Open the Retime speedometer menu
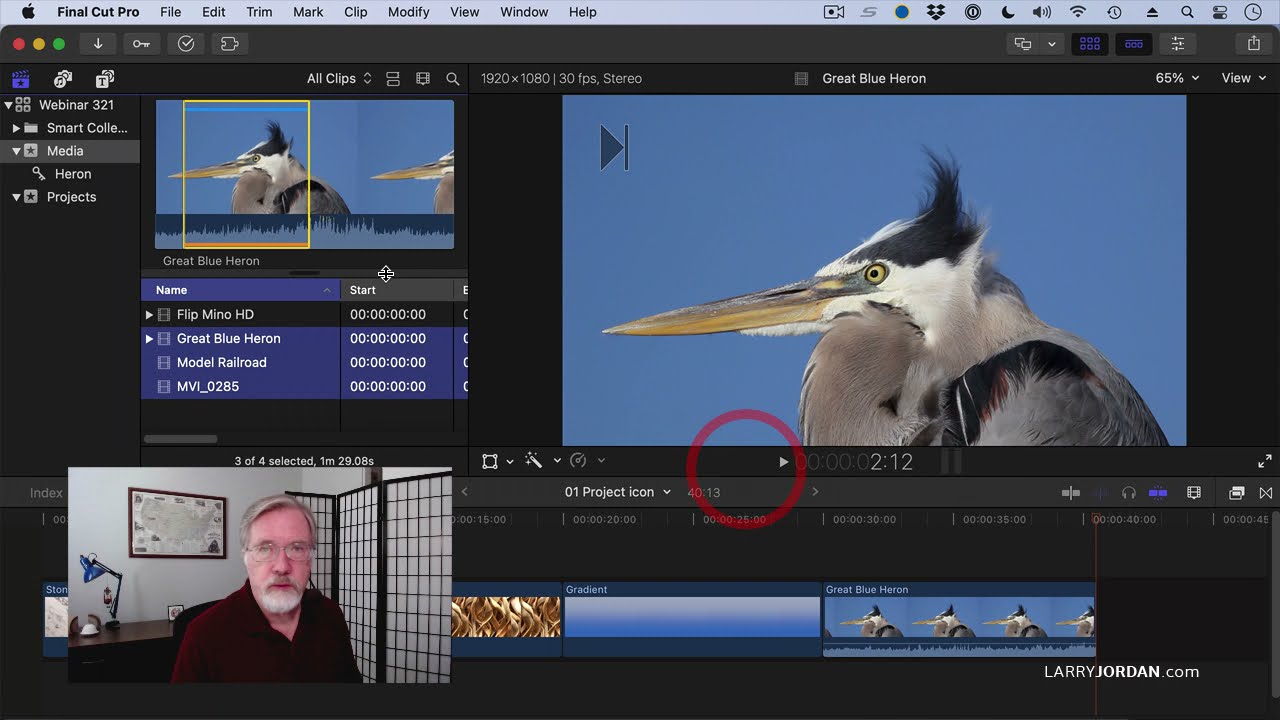This screenshot has width=1280, height=720. pyautogui.click(x=578, y=461)
